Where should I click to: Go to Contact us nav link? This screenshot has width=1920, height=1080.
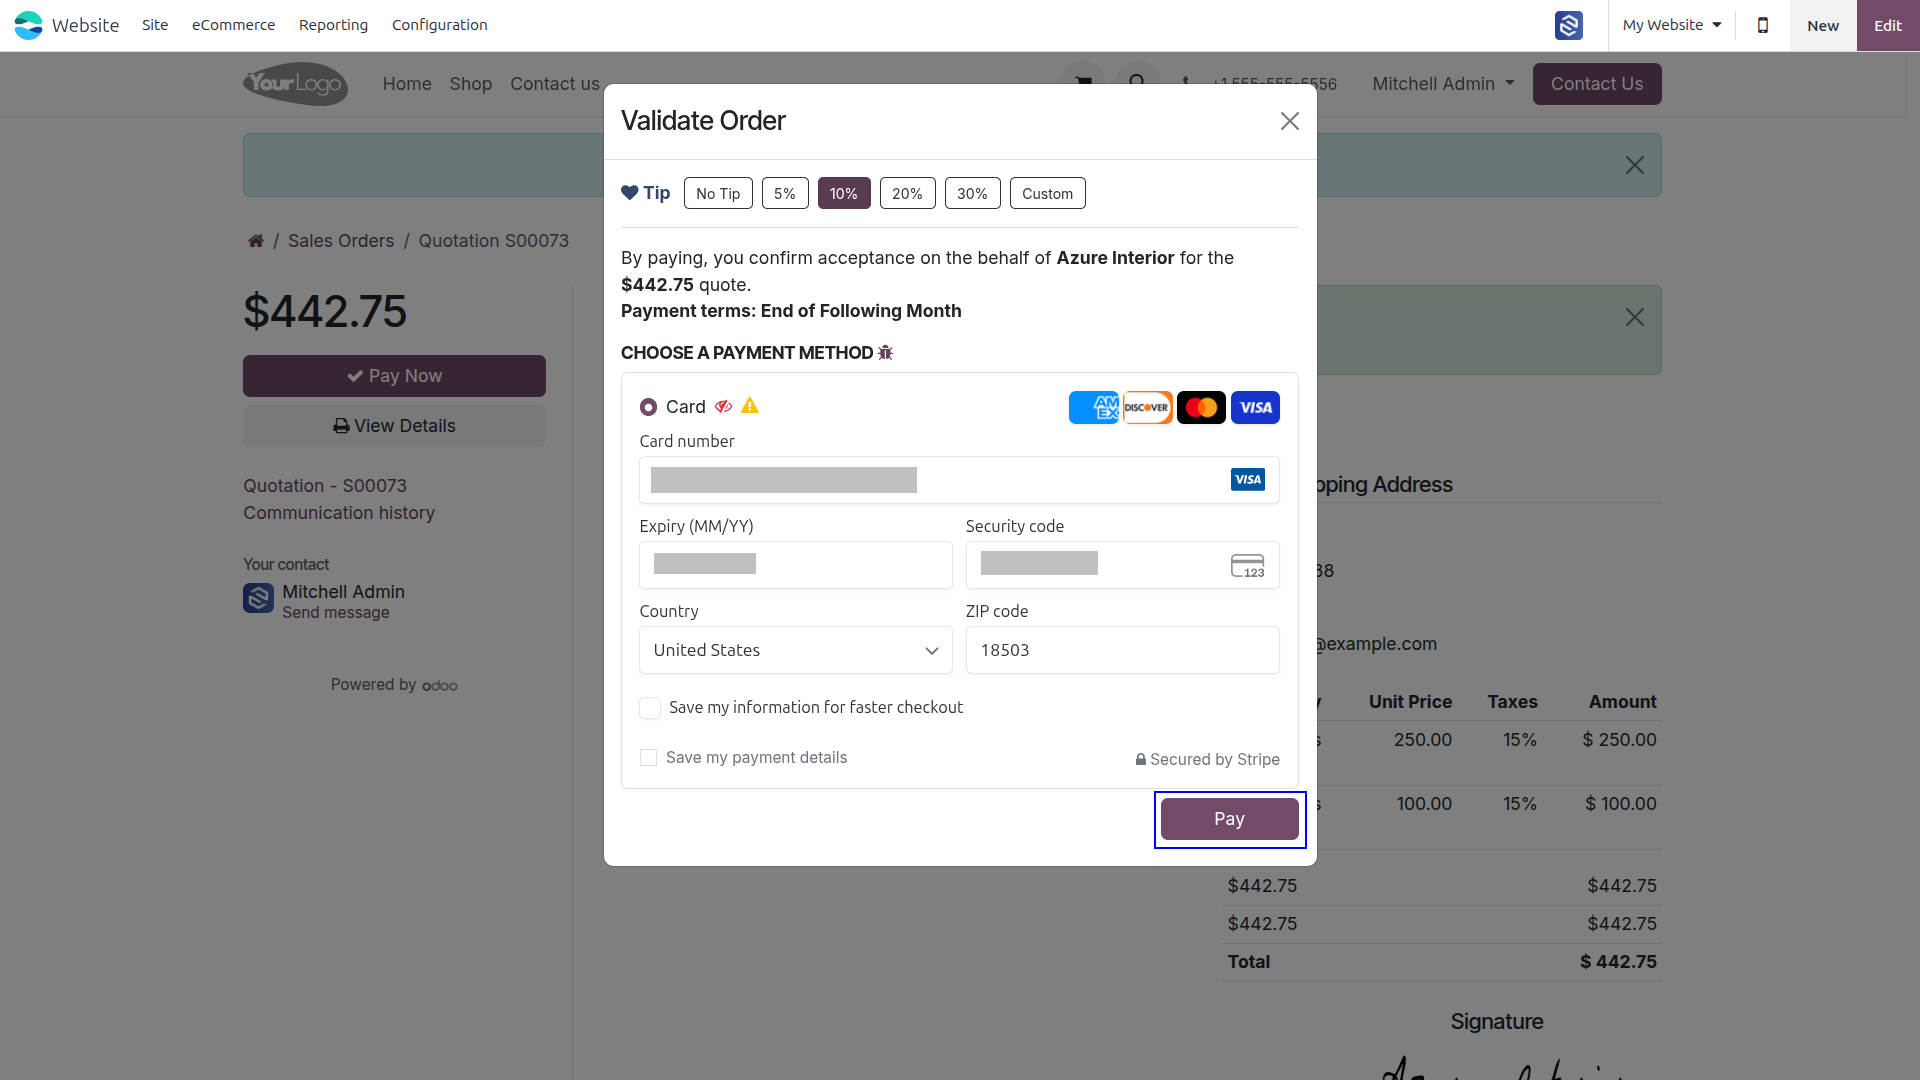pyautogui.click(x=555, y=84)
